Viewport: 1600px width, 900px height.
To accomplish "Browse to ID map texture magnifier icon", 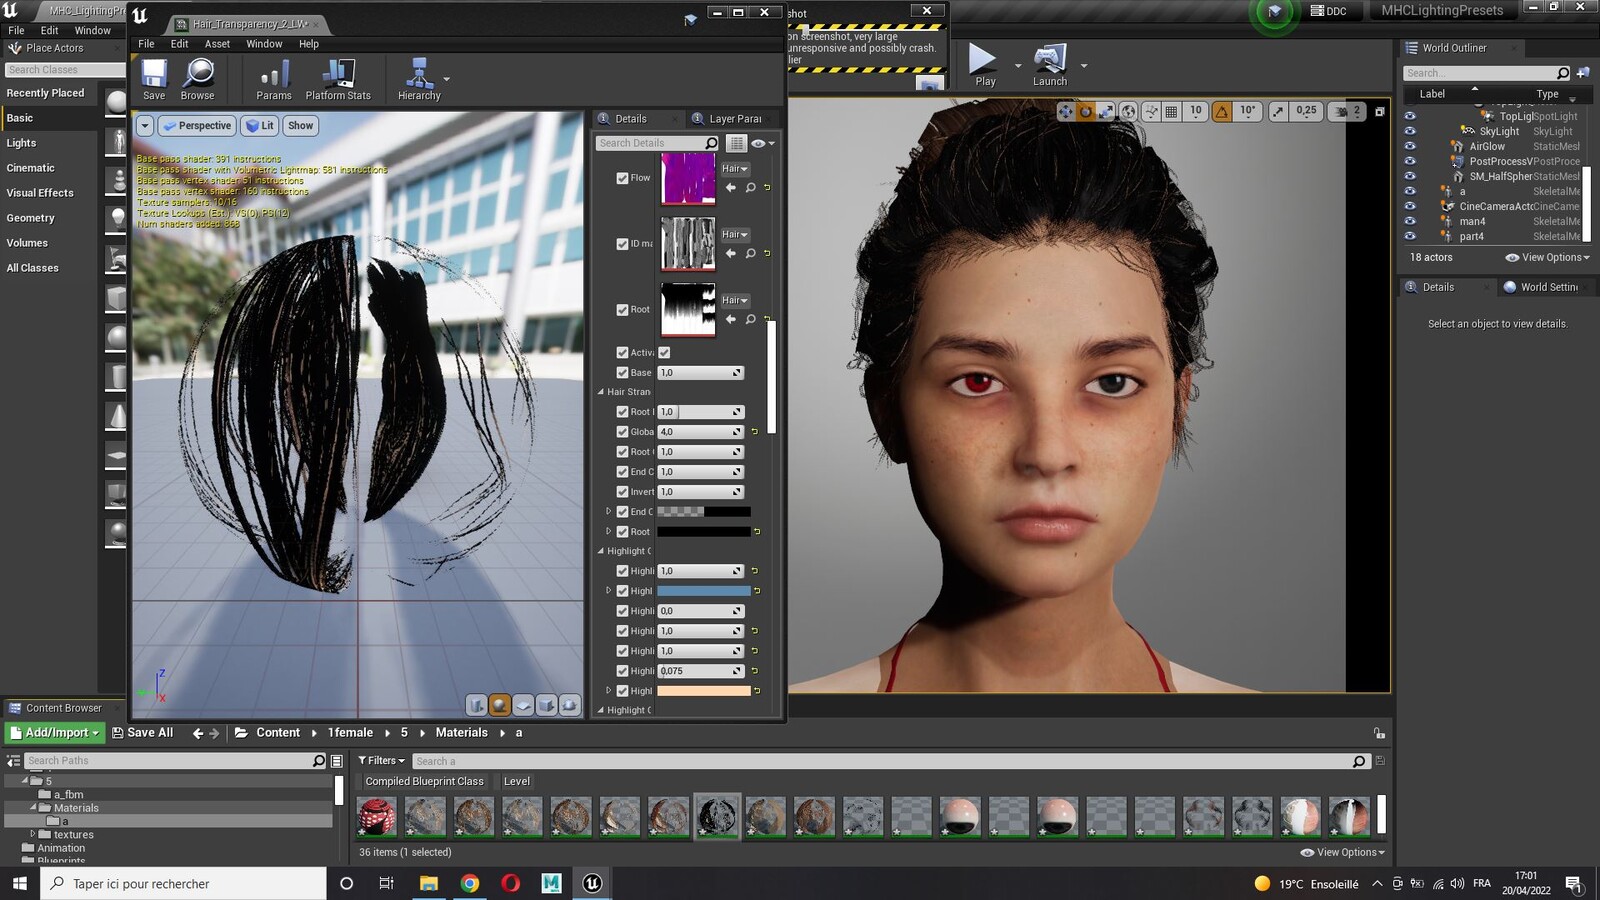I will point(750,253).
